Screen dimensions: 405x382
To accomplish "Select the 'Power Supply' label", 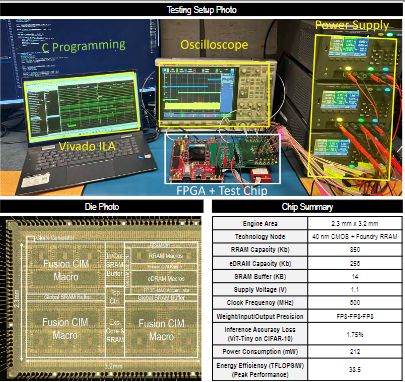I will [x=352, y=25].
